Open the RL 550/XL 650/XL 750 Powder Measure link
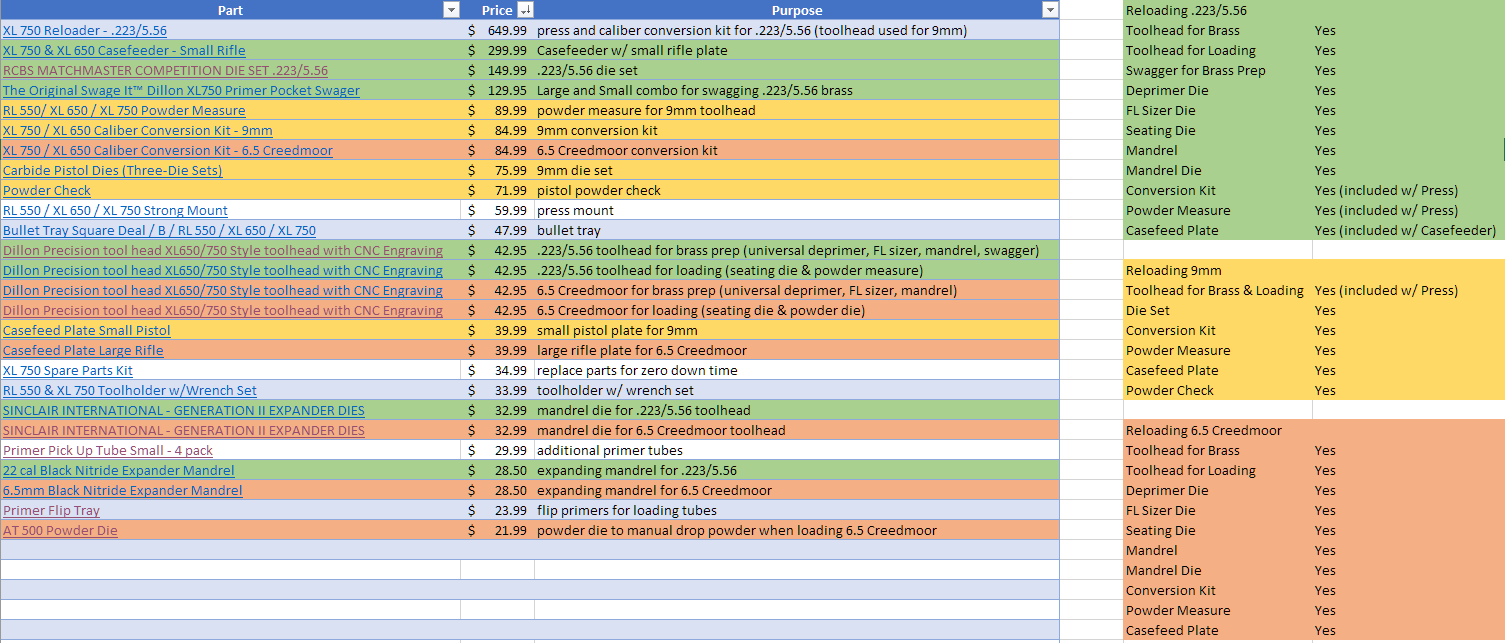1505x643 pixels. pyautogui.click(x=124, y=110)
